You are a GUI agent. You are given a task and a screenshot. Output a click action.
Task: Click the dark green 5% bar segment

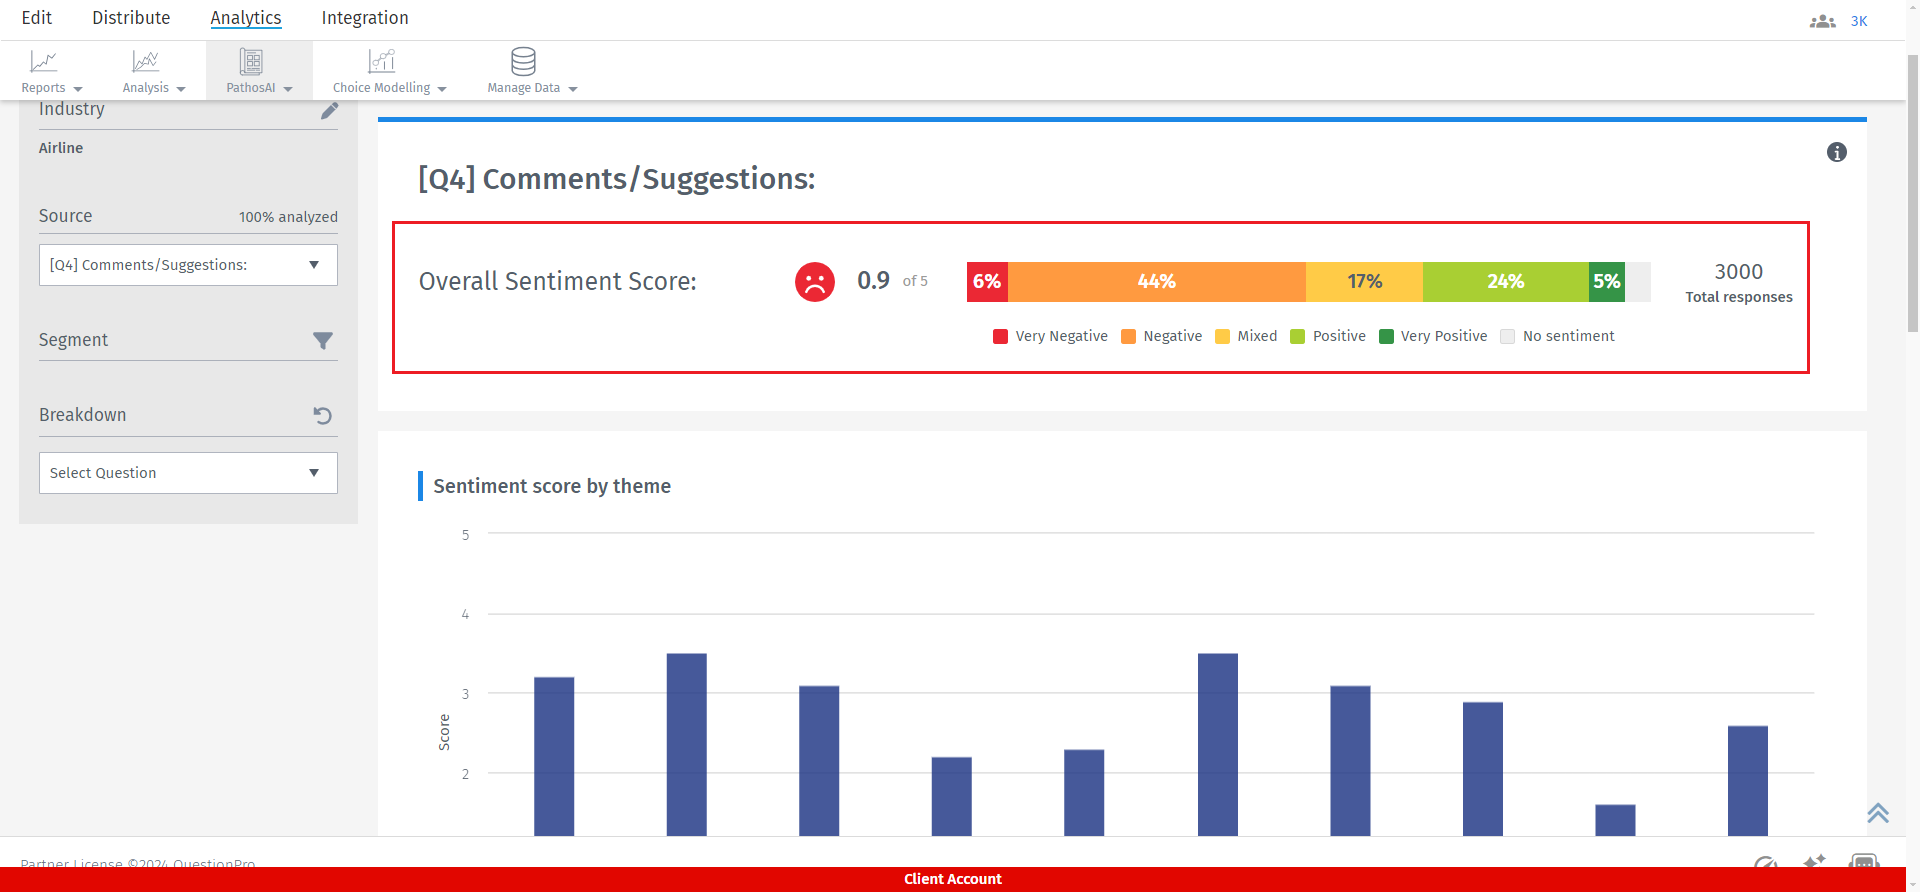(1607, 282)
